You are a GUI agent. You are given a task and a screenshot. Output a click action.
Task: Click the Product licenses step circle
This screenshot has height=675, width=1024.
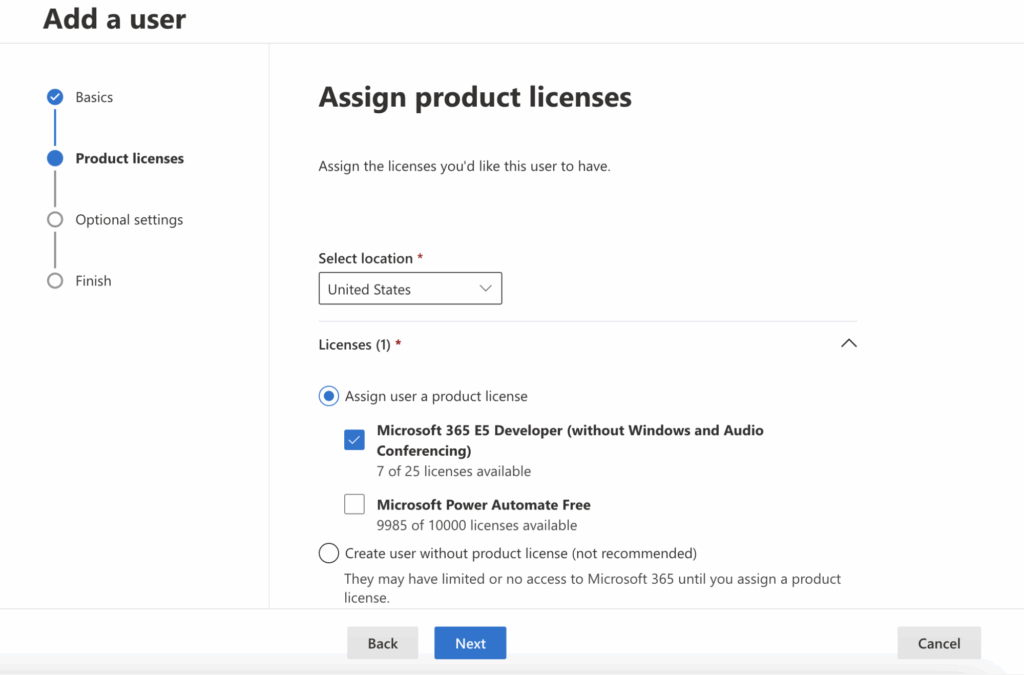coord(55,158)
